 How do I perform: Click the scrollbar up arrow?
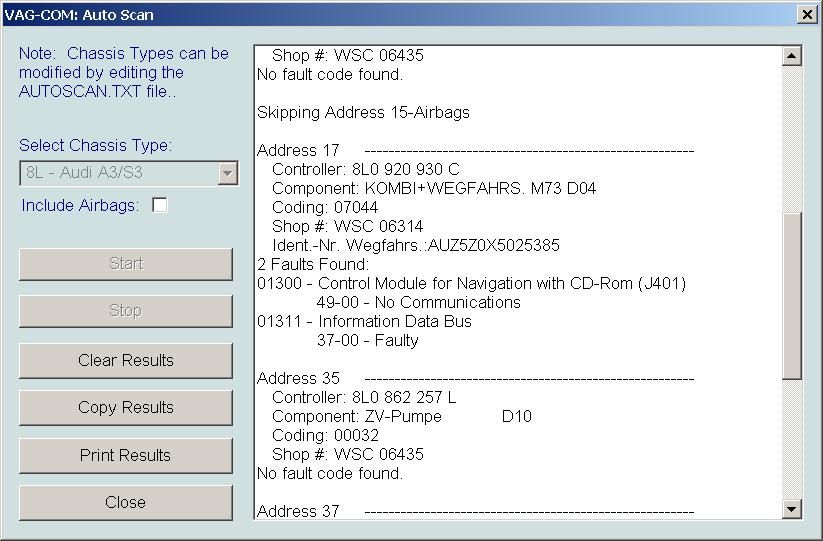click(792, 56)
